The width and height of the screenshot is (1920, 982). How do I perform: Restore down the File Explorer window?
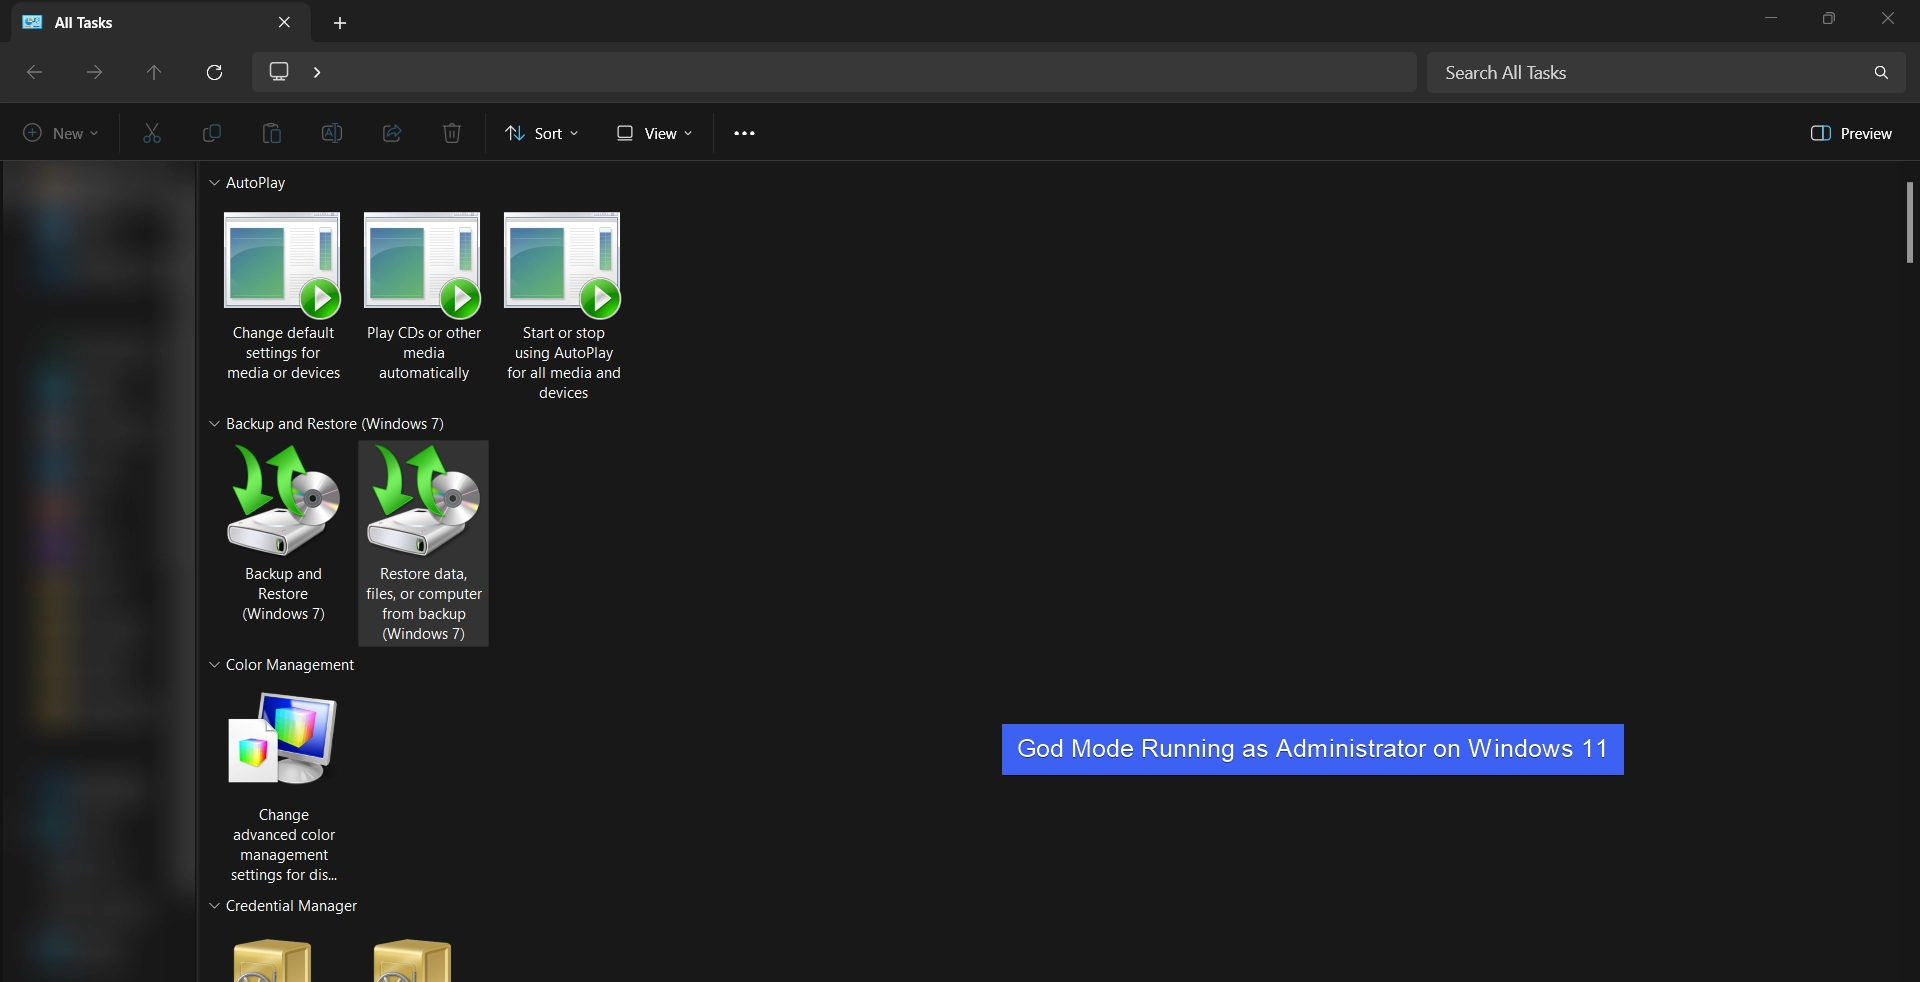point(1829,18)
